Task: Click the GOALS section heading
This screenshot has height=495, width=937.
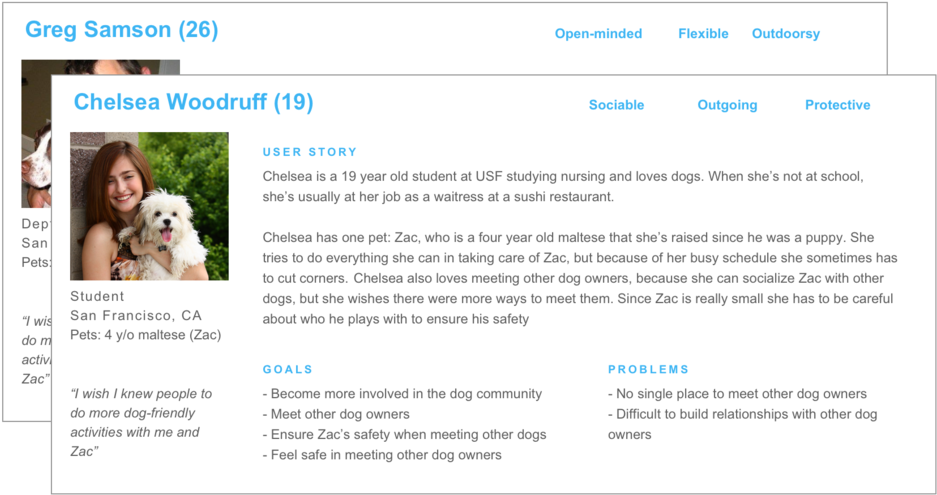Action: pyautogui.click(x=287, y=369)
